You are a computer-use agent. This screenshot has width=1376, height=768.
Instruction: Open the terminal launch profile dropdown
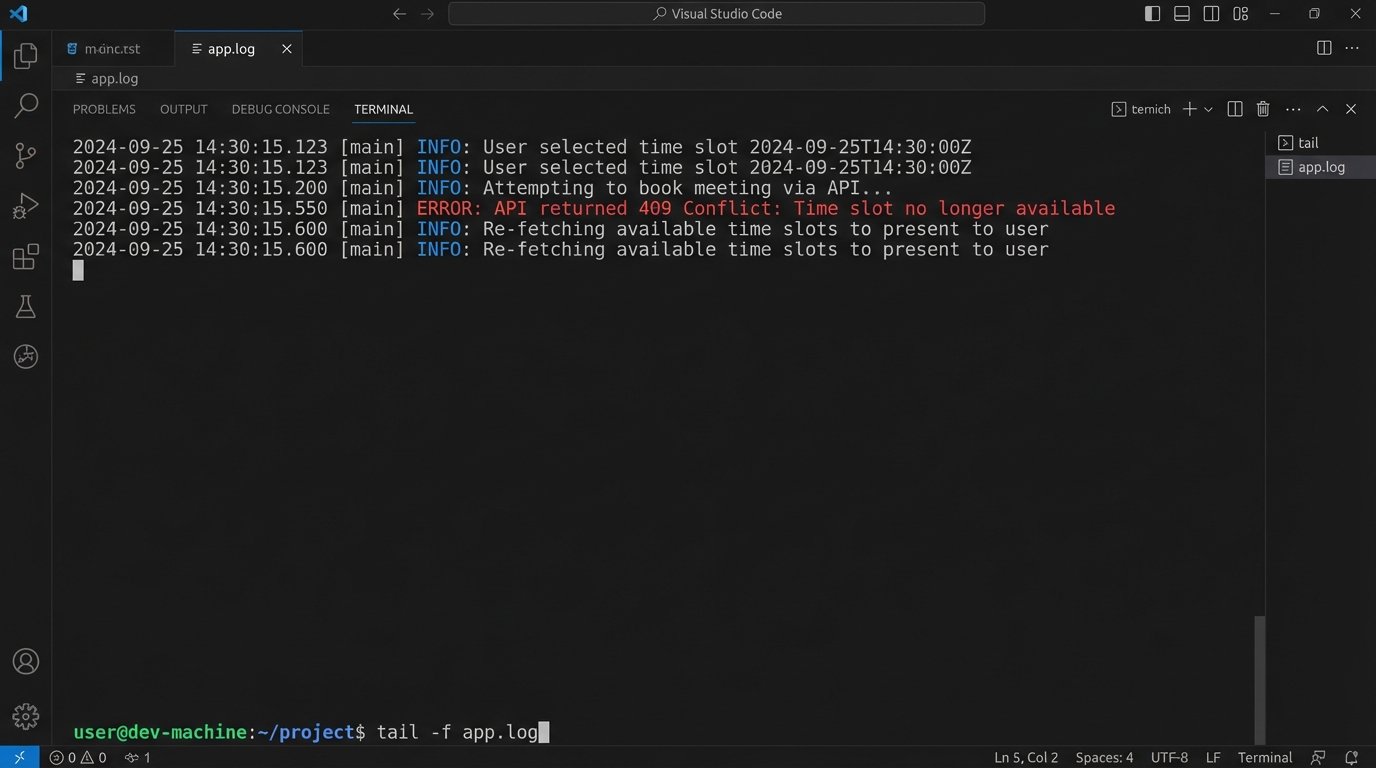coord(1208,109)
